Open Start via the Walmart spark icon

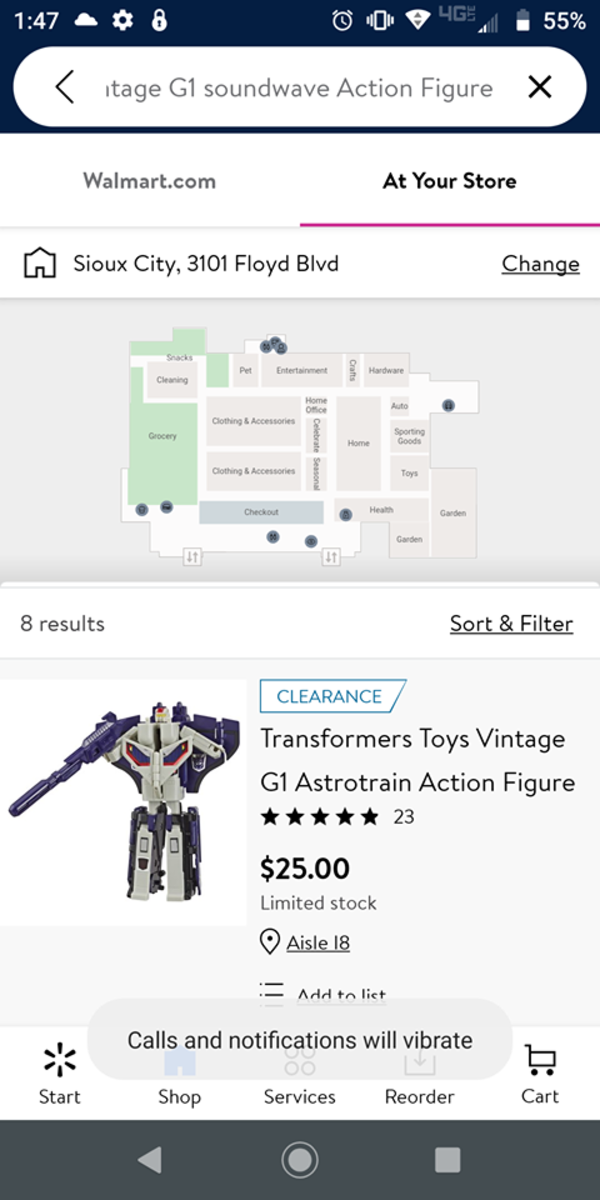[x=60, y=1059]
